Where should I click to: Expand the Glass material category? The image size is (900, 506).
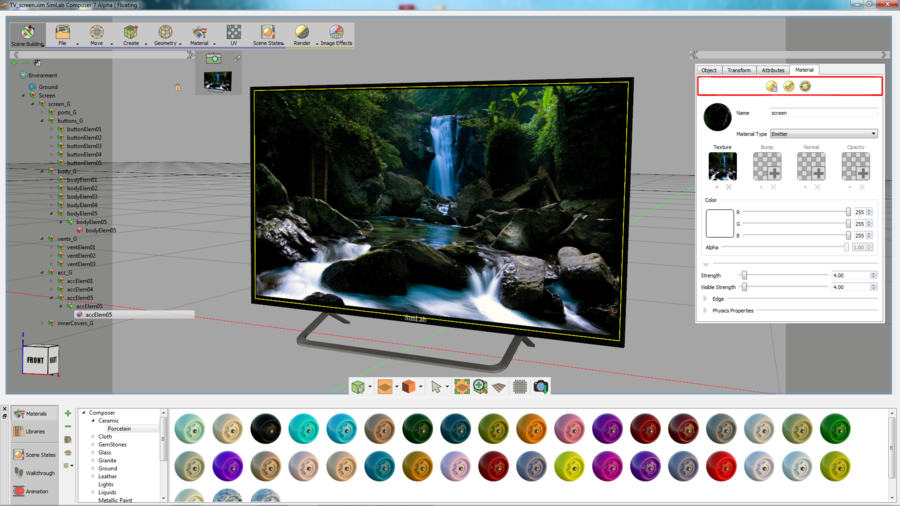click(94, 453)
